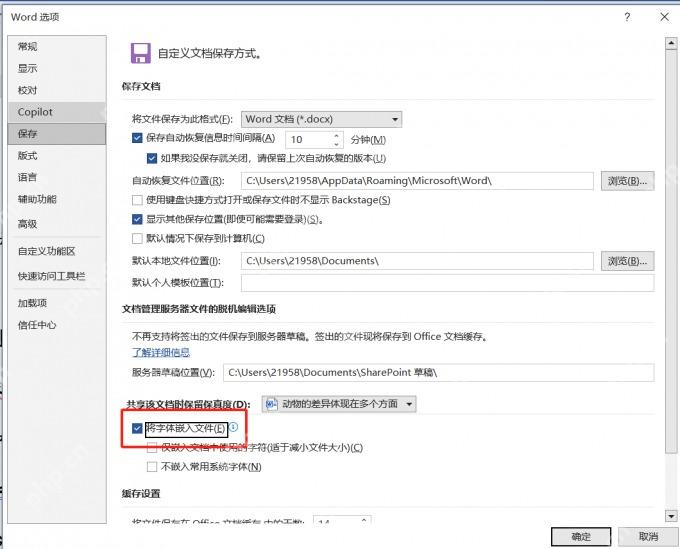The height and width of the screenshot is (549, 680).
Task: Click 浏览 for 默认本地文件位置
Action: (628, 261)
